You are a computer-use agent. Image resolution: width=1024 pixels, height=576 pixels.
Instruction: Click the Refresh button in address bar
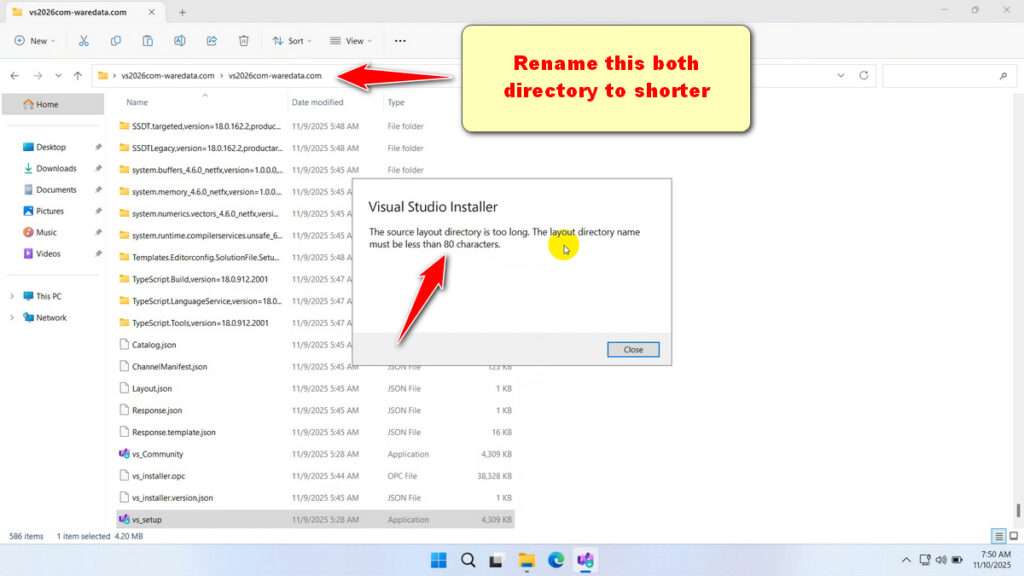click(862, 75)
